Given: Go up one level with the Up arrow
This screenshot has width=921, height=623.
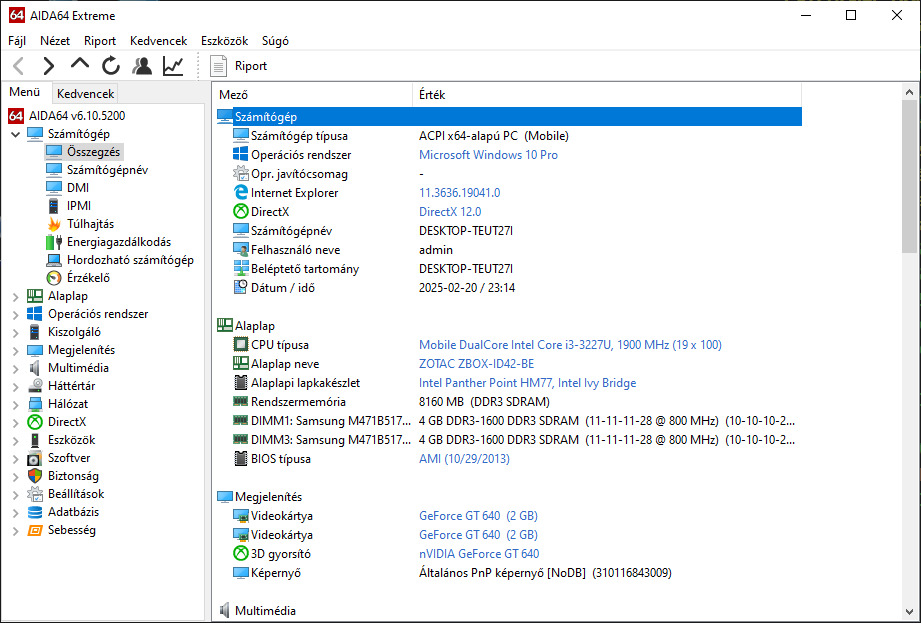Looking at the screenshot, I should click(80, 66).
